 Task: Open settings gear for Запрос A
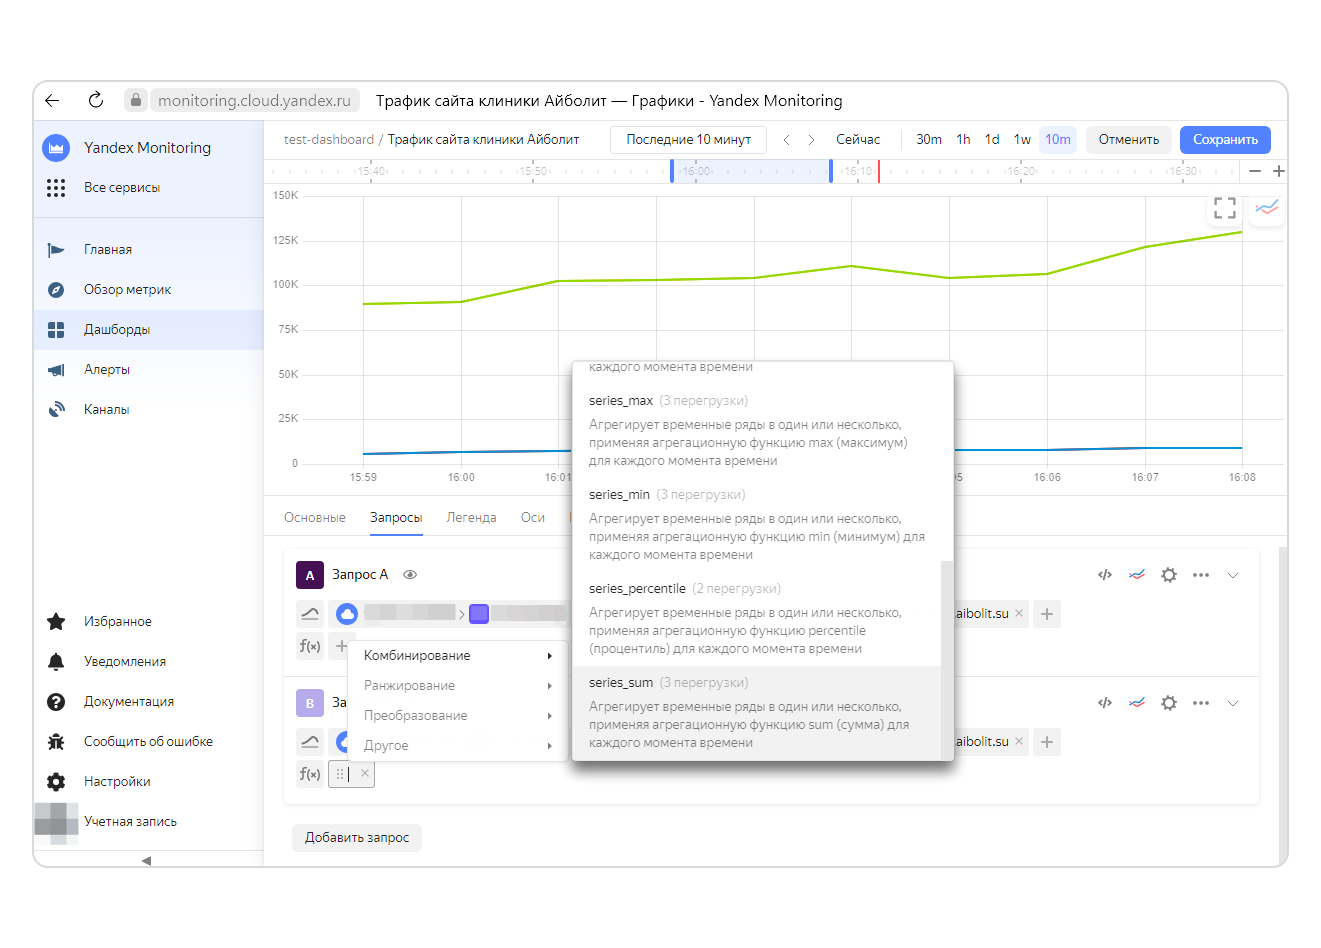tap(1169, 575)
